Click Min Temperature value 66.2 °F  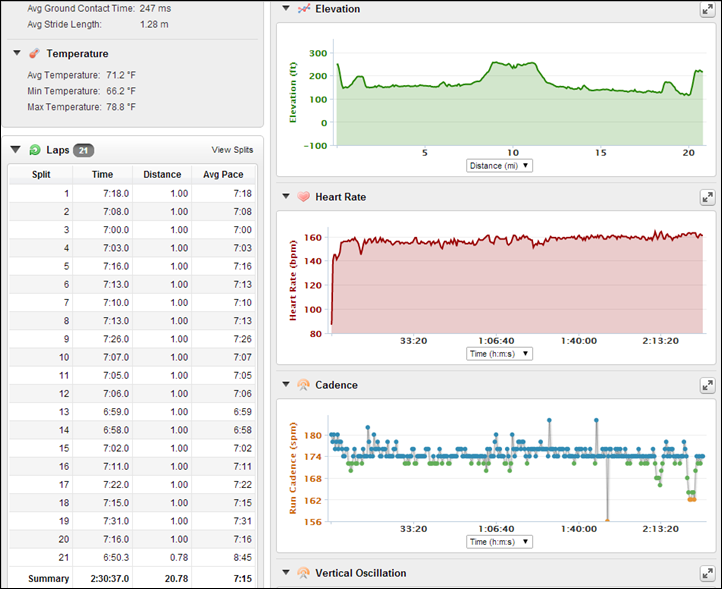(x=121, y=91)
